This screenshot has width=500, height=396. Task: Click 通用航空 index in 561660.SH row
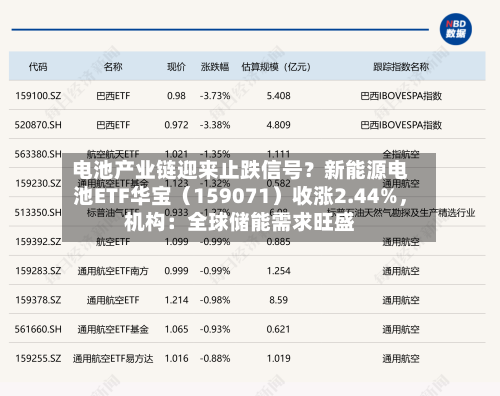[401, 330]
